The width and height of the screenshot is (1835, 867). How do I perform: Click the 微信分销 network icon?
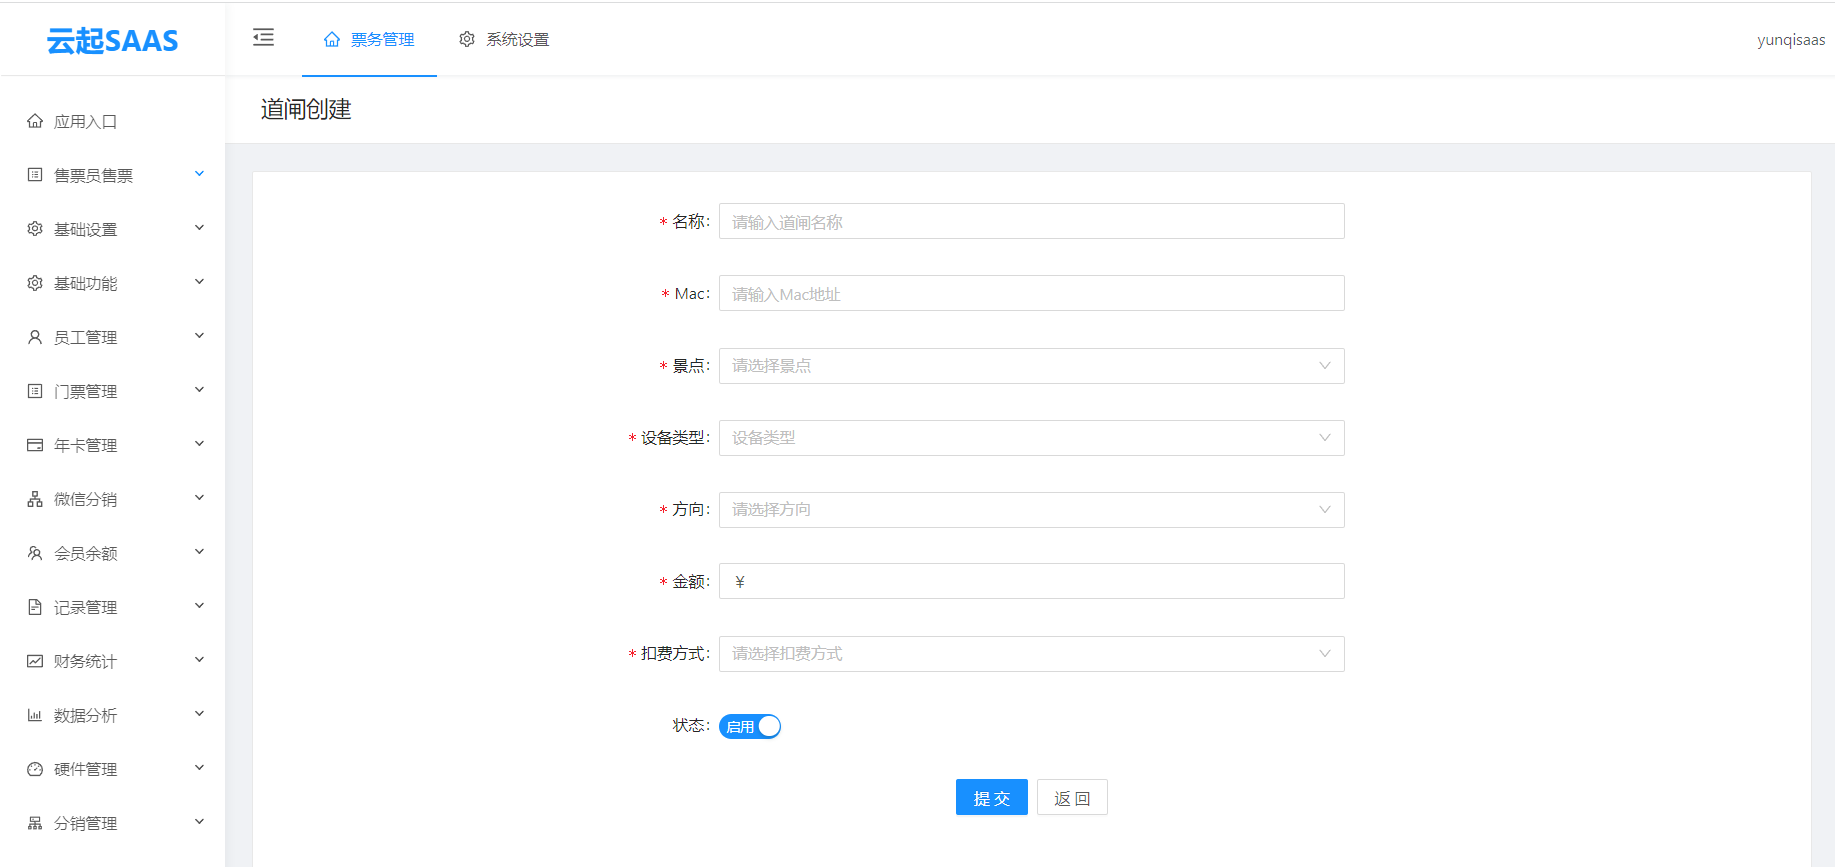coord(35,500)
